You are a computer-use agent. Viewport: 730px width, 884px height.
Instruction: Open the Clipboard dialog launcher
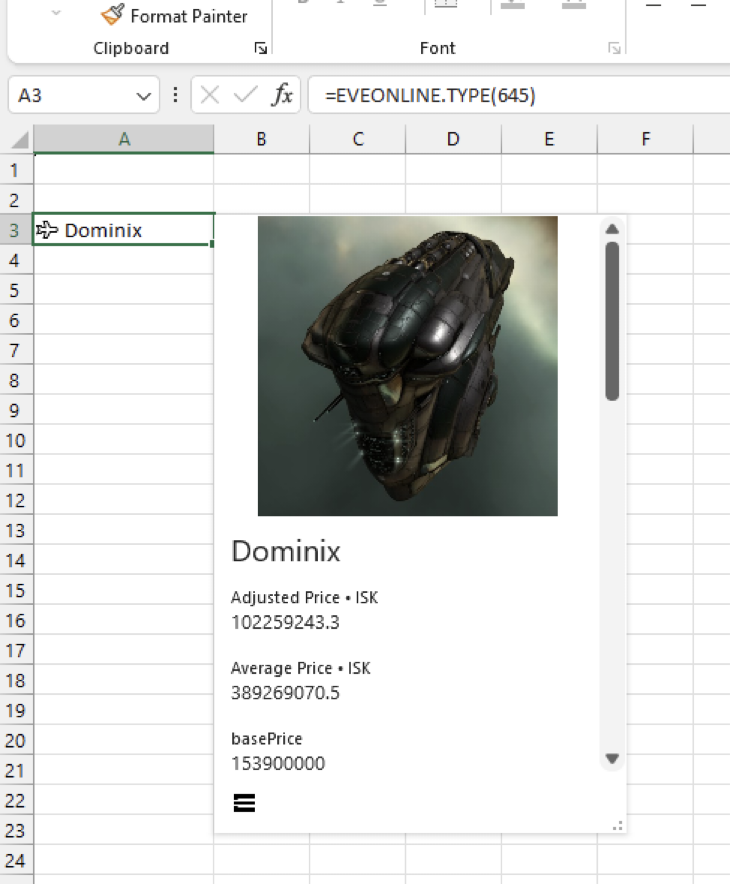[x=260, y=48]
